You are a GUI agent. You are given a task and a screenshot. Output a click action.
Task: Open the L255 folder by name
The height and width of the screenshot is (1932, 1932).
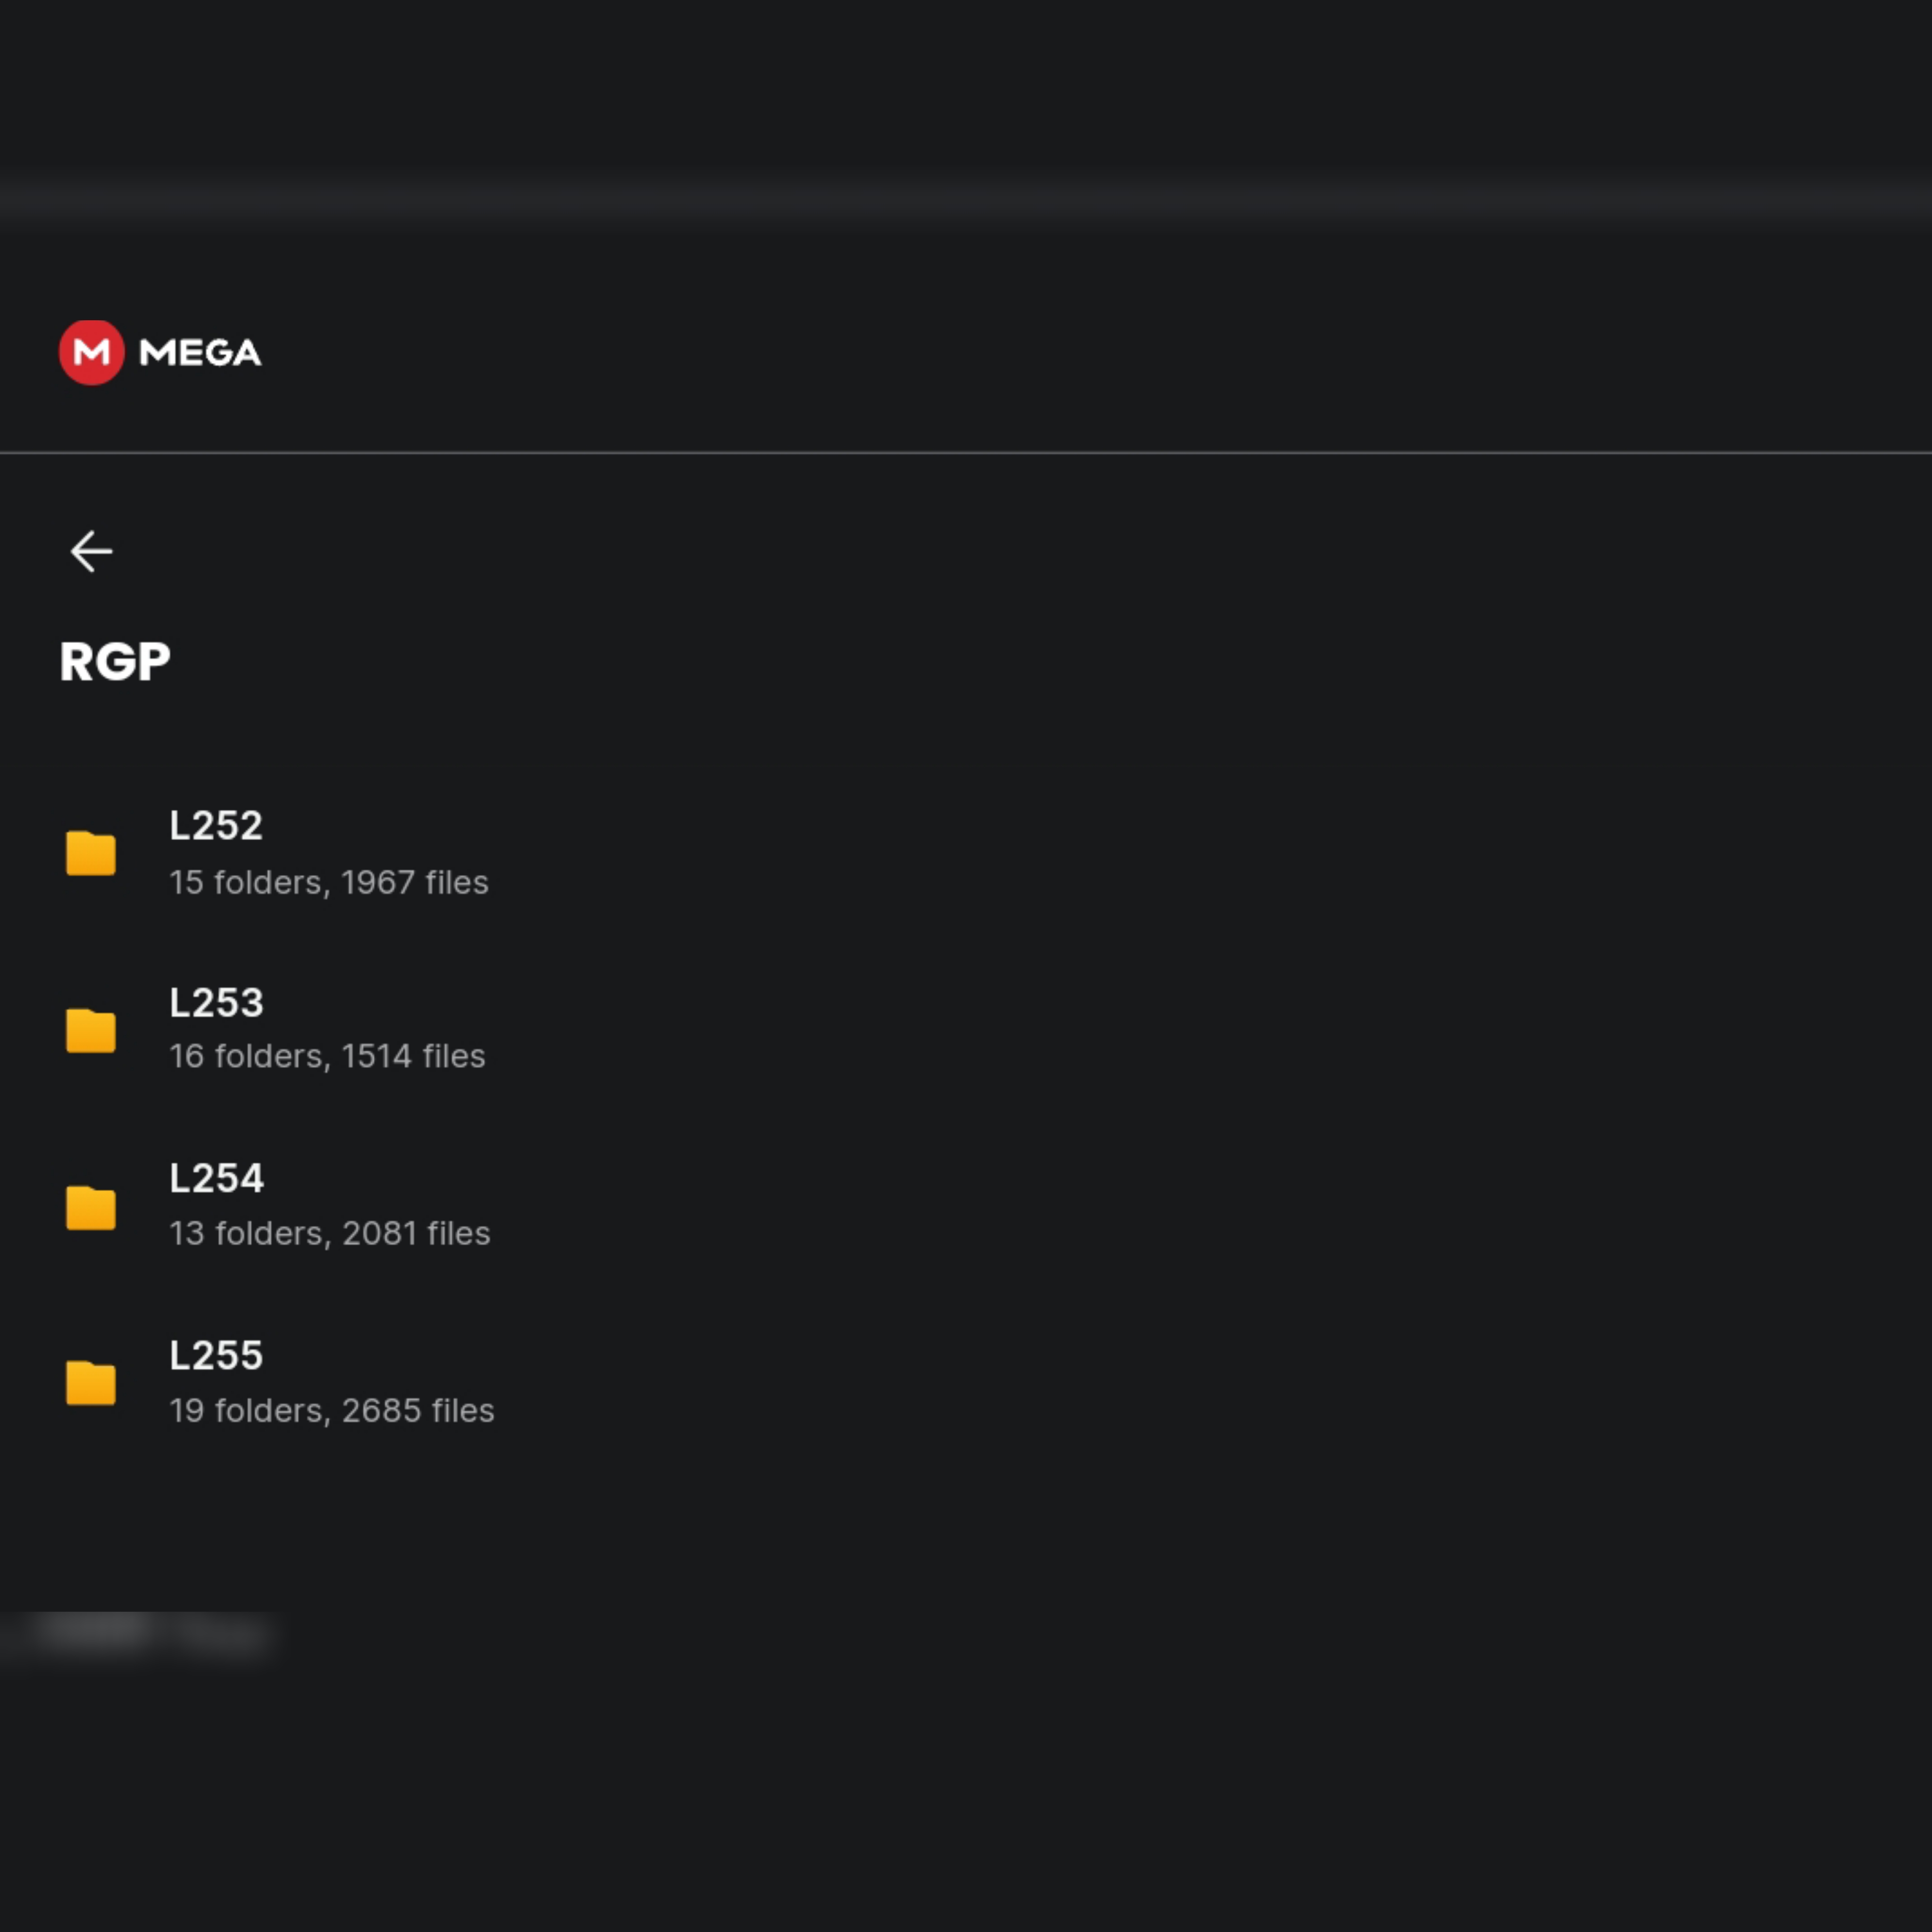(x=216, y=1356)
